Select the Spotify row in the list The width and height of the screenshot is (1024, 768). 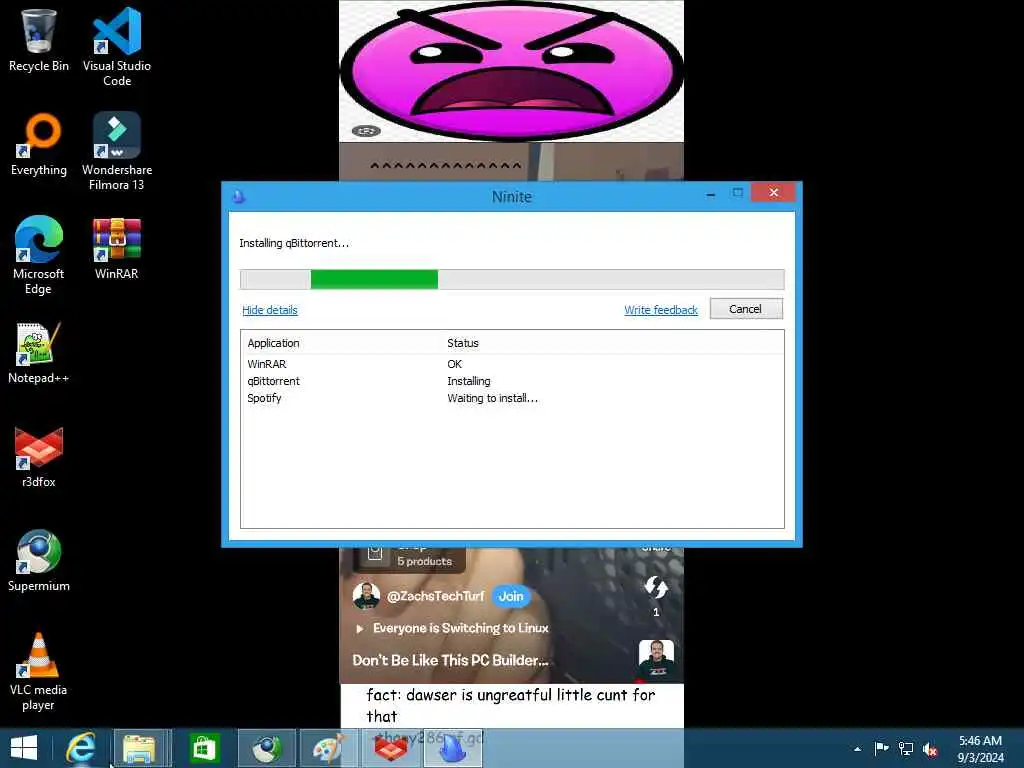512,398
